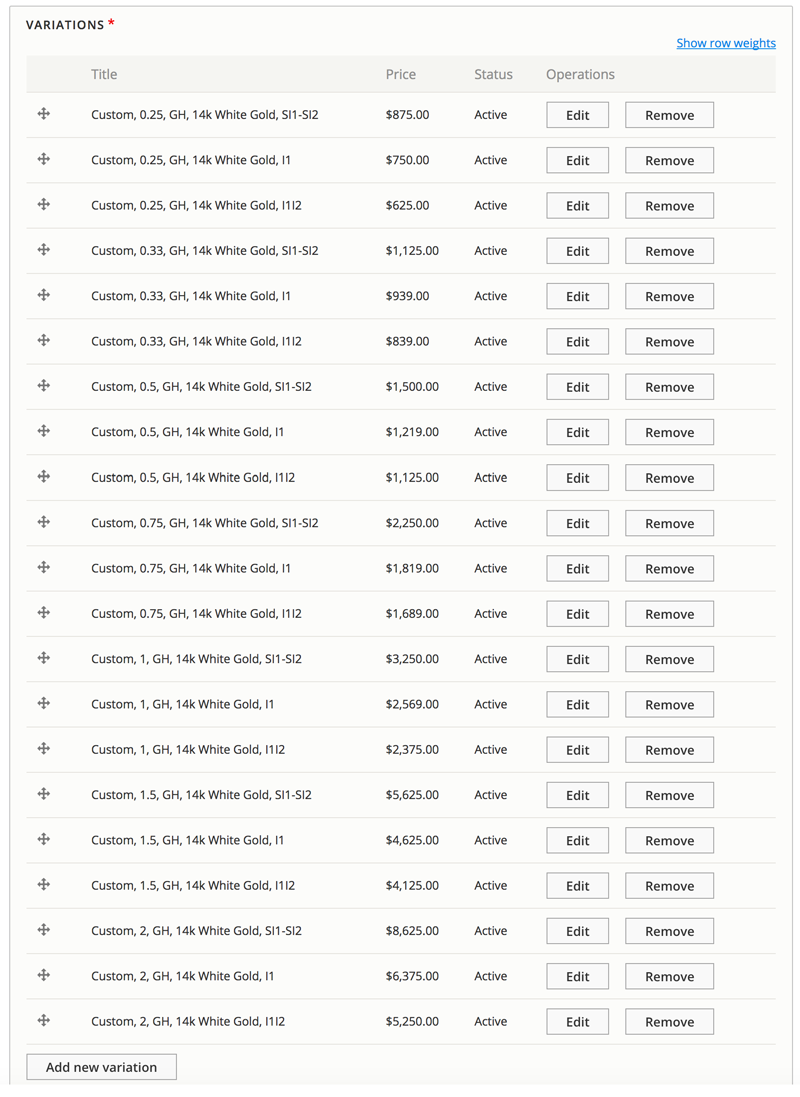Remove the $939.00 variation
Image resolution: width=800 pixels, height=1097 pixels.
pos(669,296)
